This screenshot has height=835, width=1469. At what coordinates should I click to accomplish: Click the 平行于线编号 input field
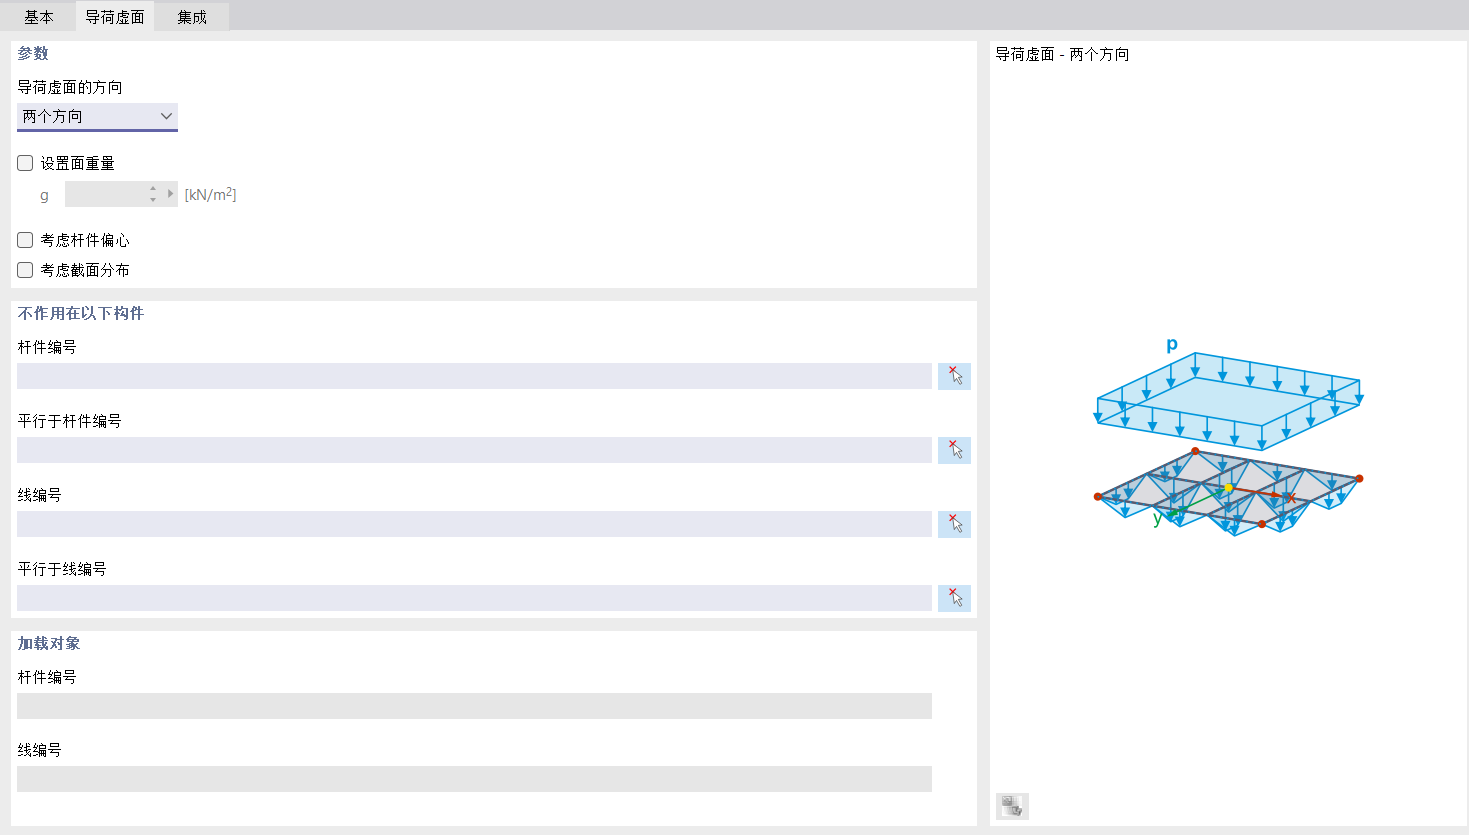coord(474,598)
